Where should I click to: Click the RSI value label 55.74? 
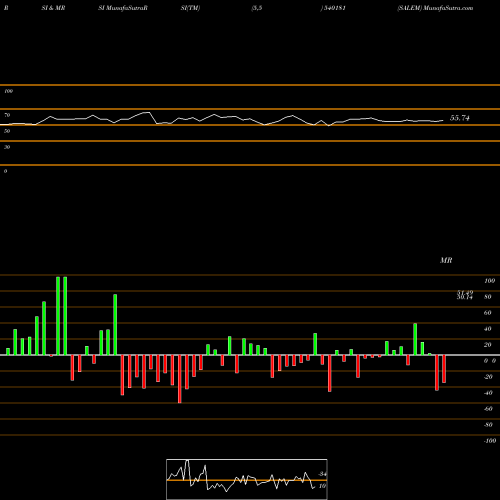pyautogui.click(x=460, y=118)
